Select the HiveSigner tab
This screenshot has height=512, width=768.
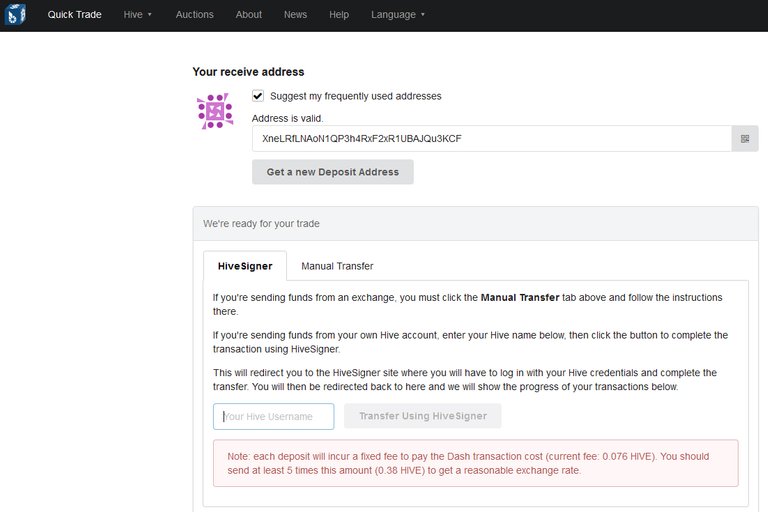point(245,266)
